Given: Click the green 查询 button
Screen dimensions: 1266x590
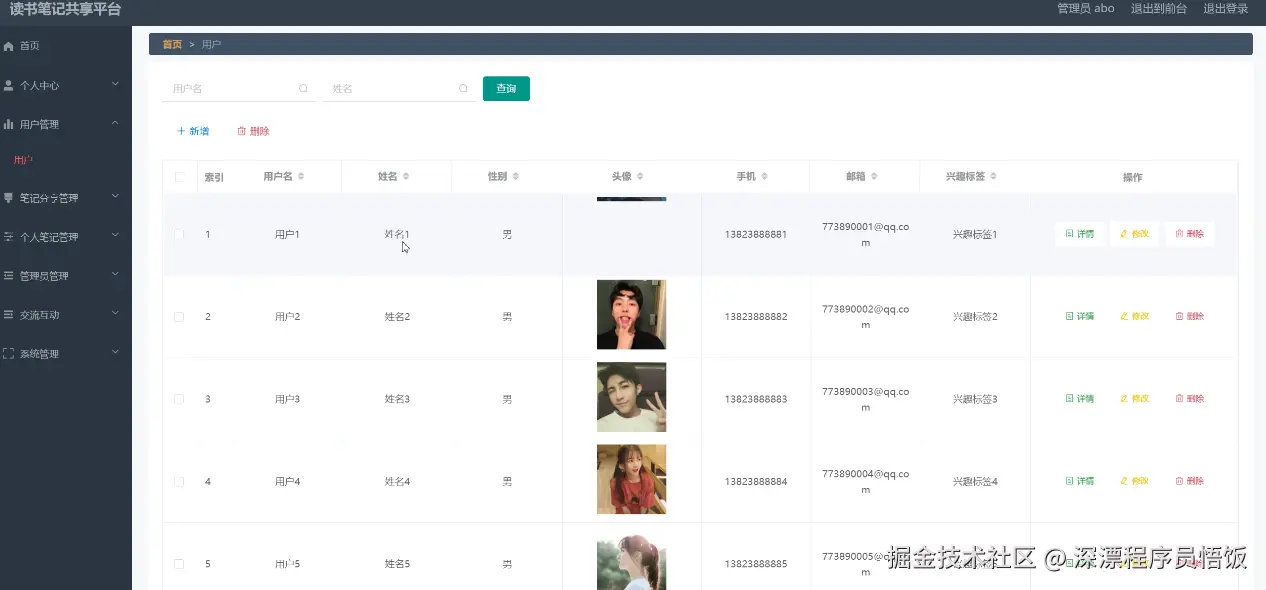Looking at the screenshot, I should point(506,88).
